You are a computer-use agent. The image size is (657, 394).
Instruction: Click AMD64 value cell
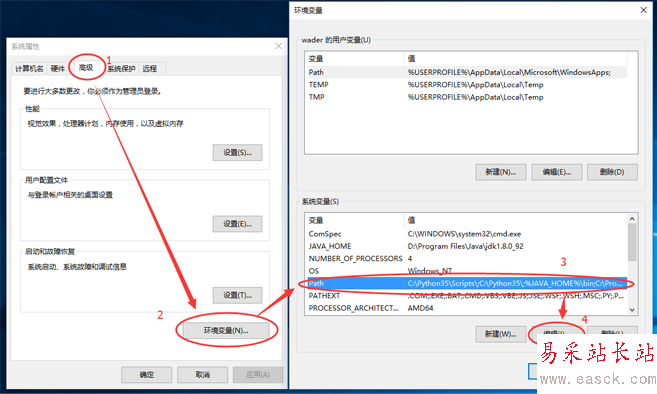(x=420, y=308)
